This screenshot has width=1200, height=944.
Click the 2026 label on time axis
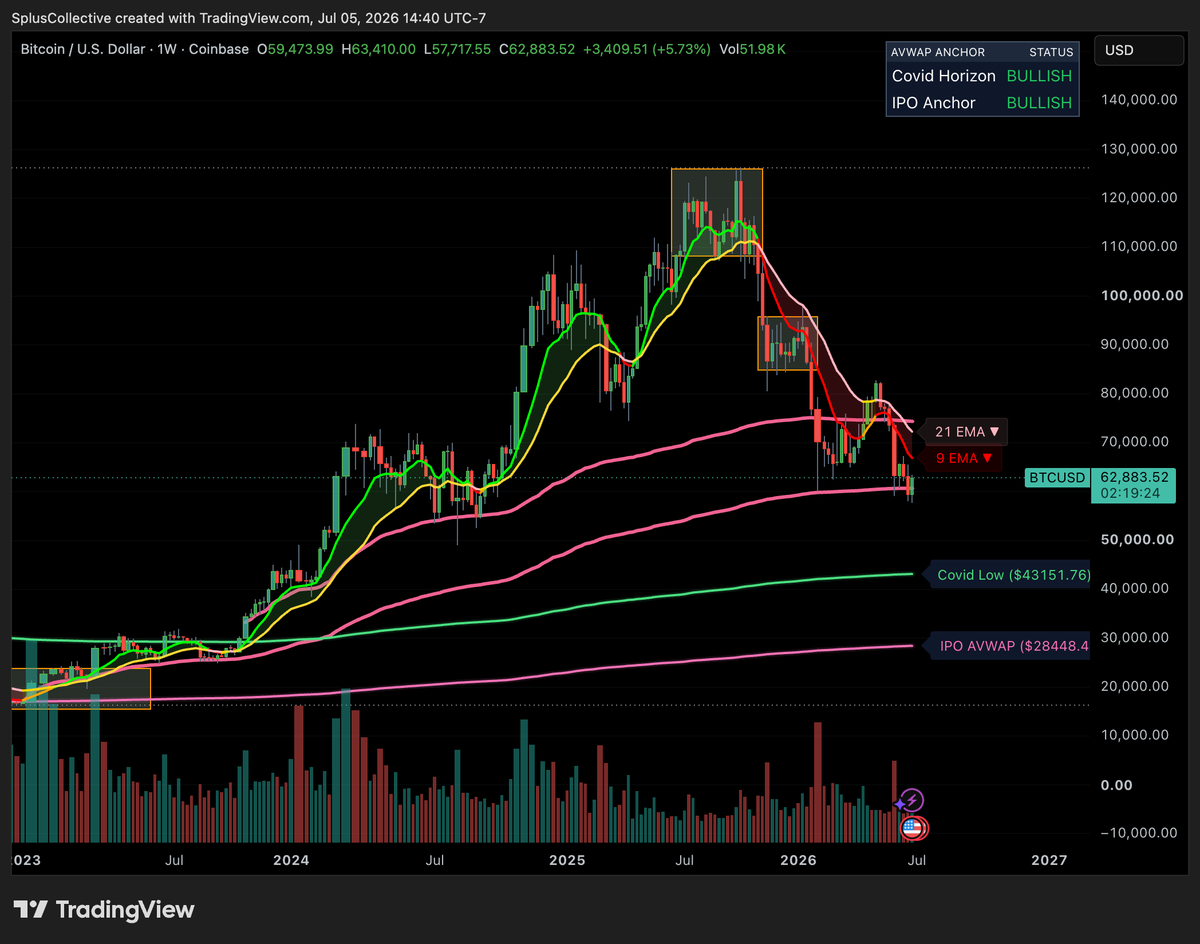coord(798,860)
